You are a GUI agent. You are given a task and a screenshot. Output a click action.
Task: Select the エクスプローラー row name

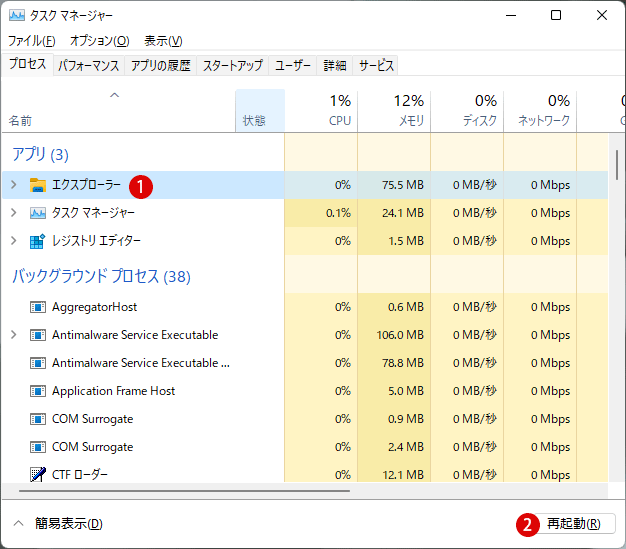pos(86,185)
